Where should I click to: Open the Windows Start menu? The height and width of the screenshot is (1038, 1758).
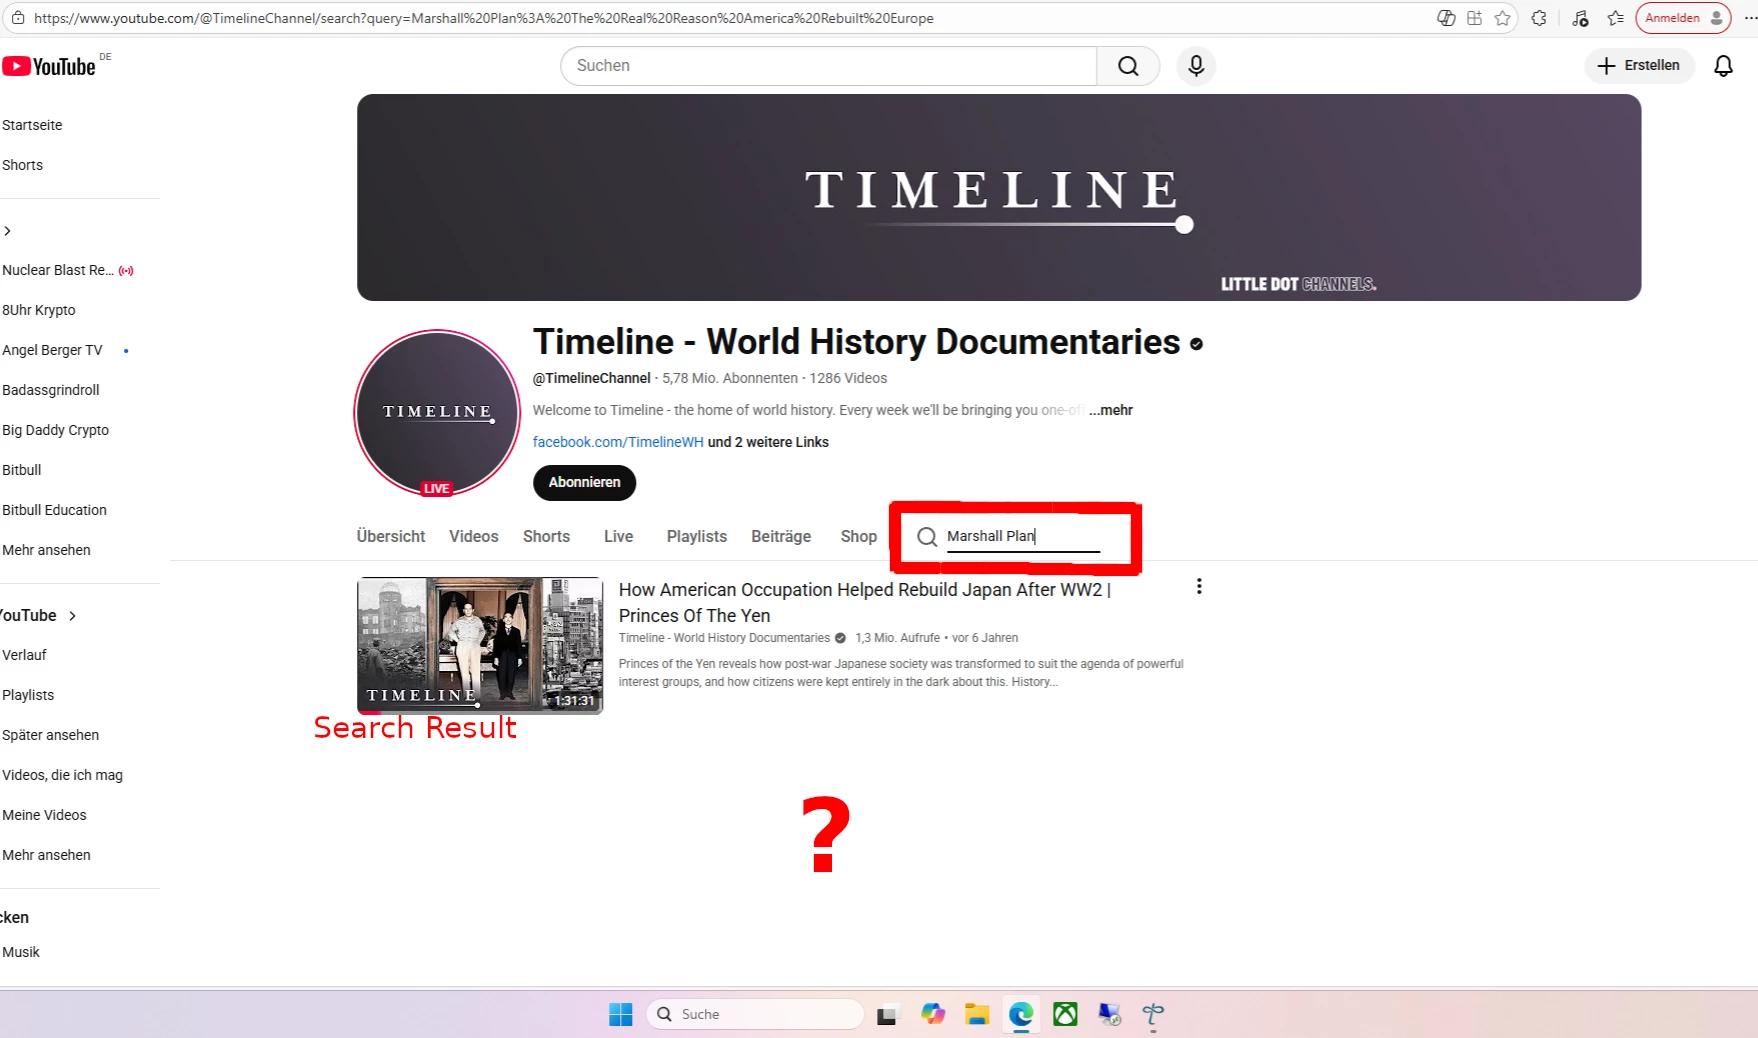pos(621,1015)
